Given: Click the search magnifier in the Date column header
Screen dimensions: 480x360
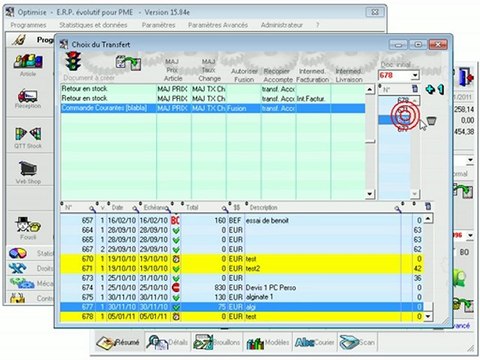Looking at the screenshot, I should pos(135,208).
